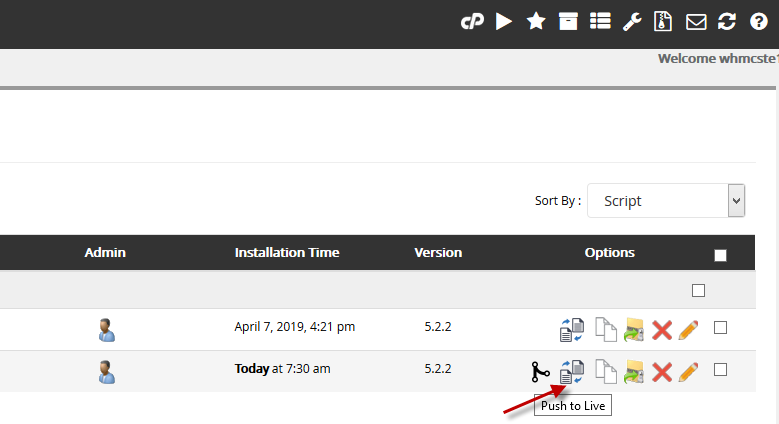Click pencil edit icon in Today's installation row

[688, 372]
